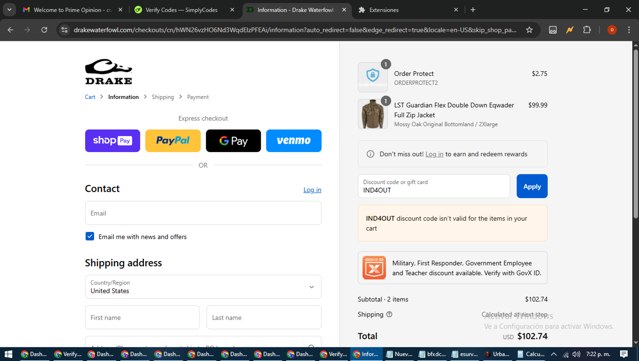Choose PayPal express checkout
The image size is (639, 361).
click(173, 141)
